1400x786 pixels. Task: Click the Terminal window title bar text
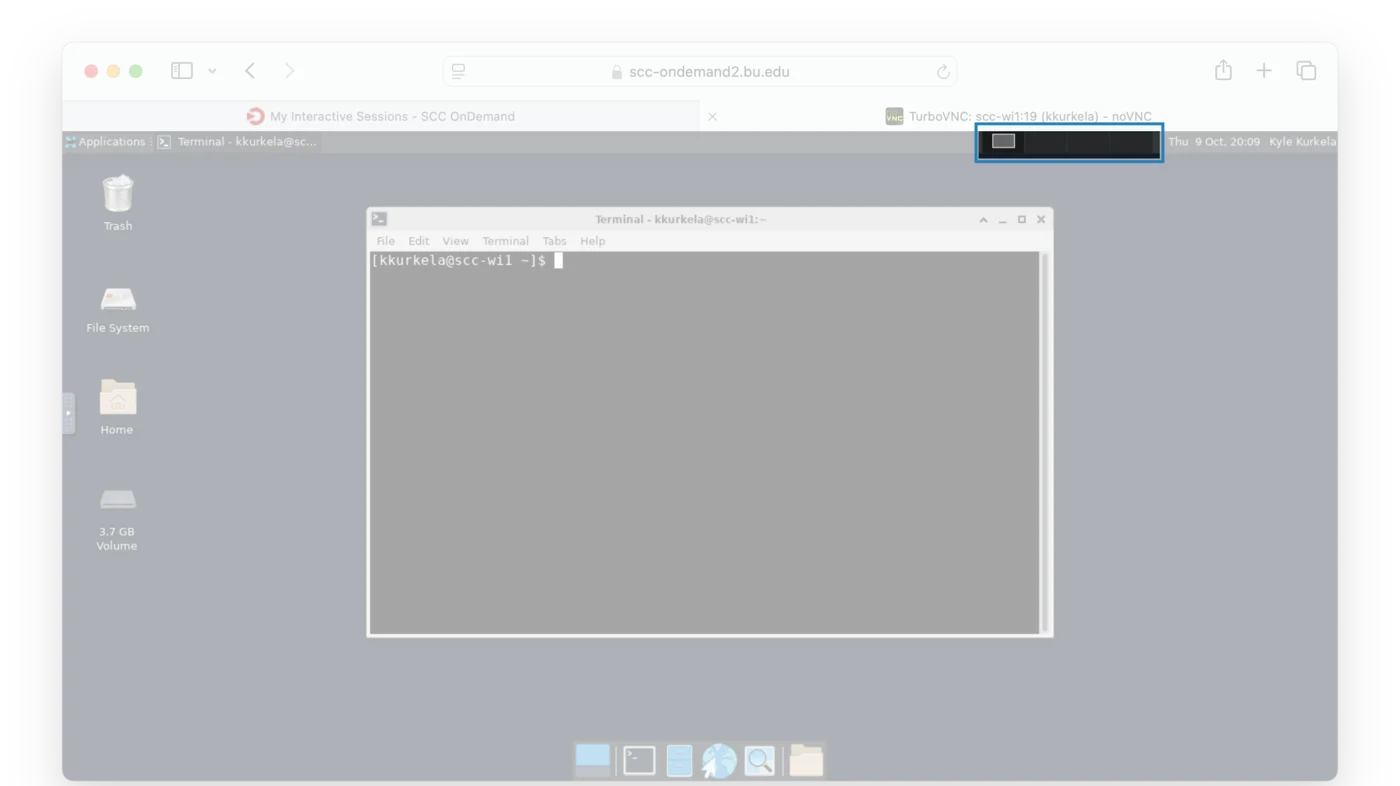coord(681,219)
